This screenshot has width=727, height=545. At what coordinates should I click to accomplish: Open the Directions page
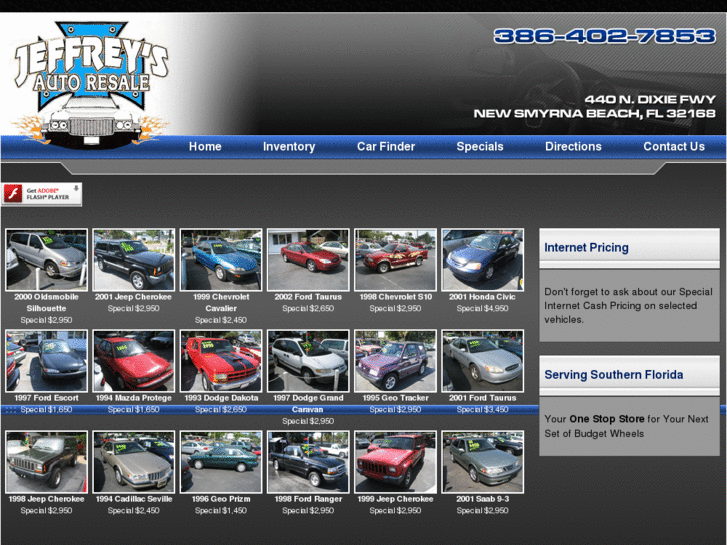tap(573, 147)
